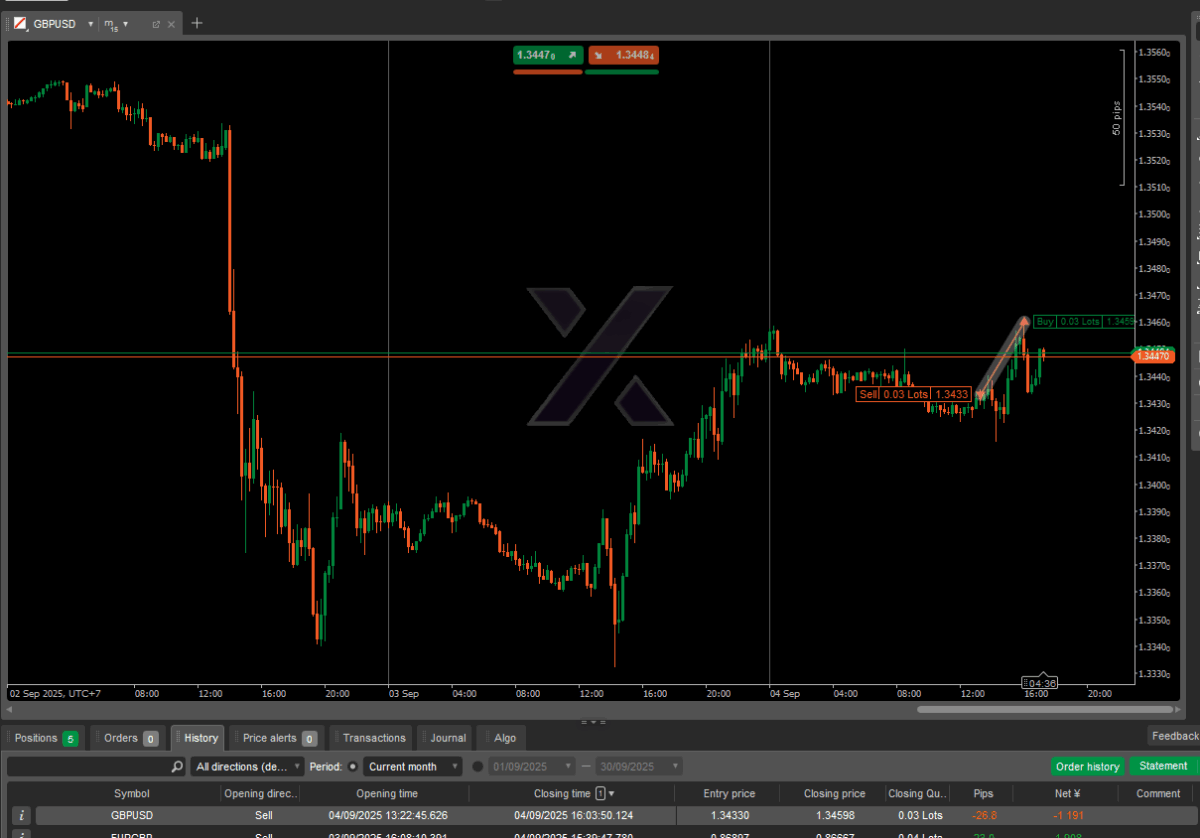Click the Order history button
Viewport: 1200px width, 838px height.
[x=1087, y=767]
